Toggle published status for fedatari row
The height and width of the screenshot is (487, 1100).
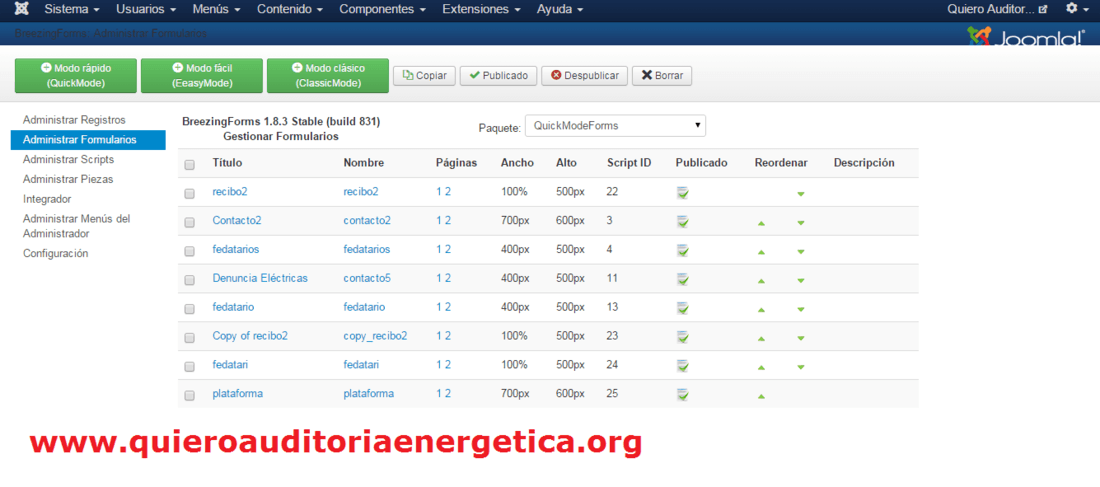click(x=683, y=366)
